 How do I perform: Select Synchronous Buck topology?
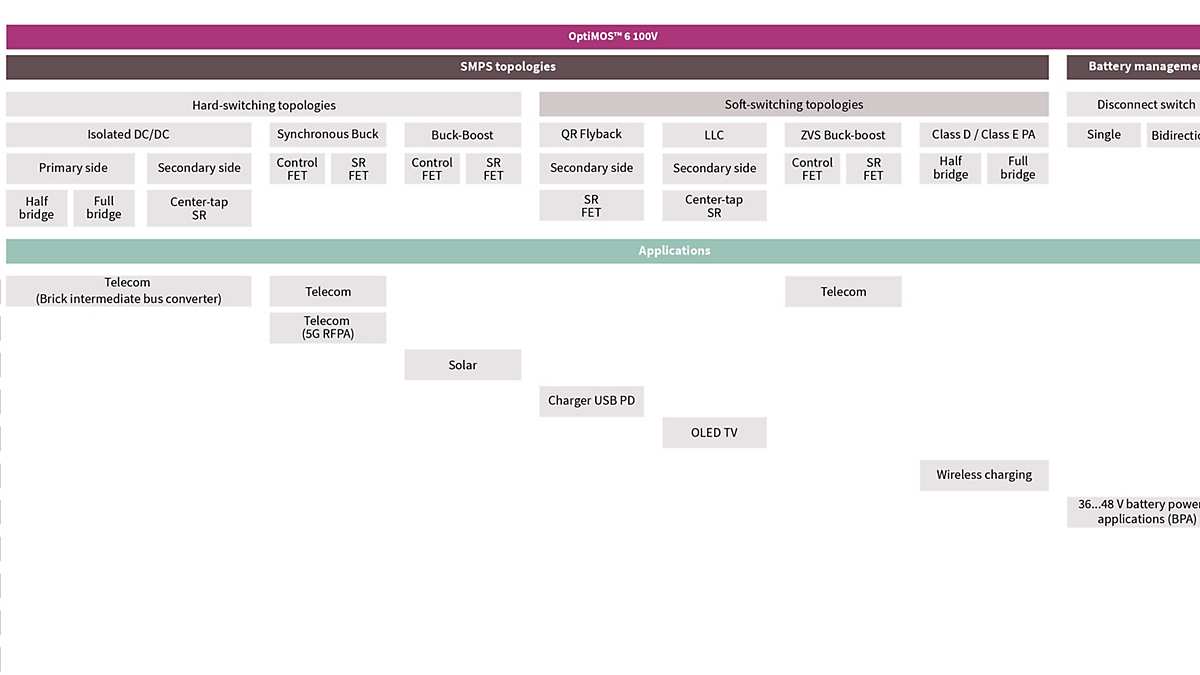pos(327,134)
